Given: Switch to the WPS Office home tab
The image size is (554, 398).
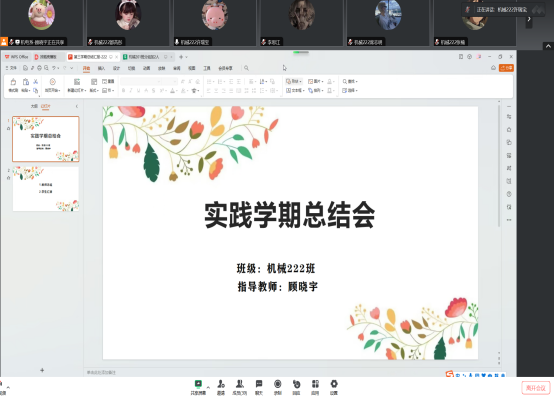Looking at the screenshot, I should point(17,57).
